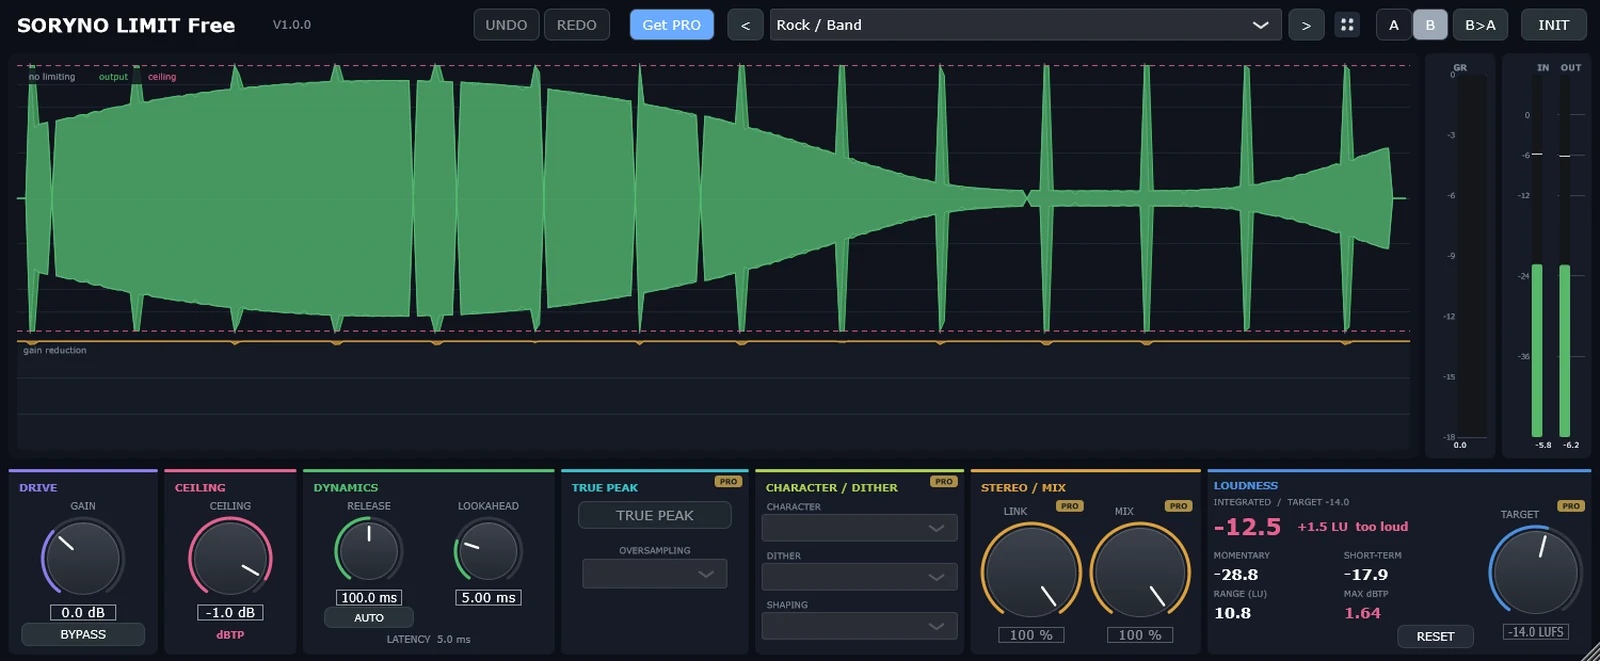Go to the next preset arrow
The image size is (1600, 661).
point(1306,25)
